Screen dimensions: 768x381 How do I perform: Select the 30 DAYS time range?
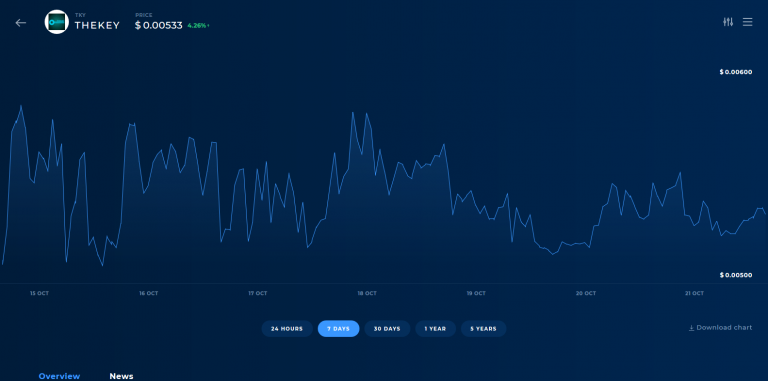(x=387, y=329)
